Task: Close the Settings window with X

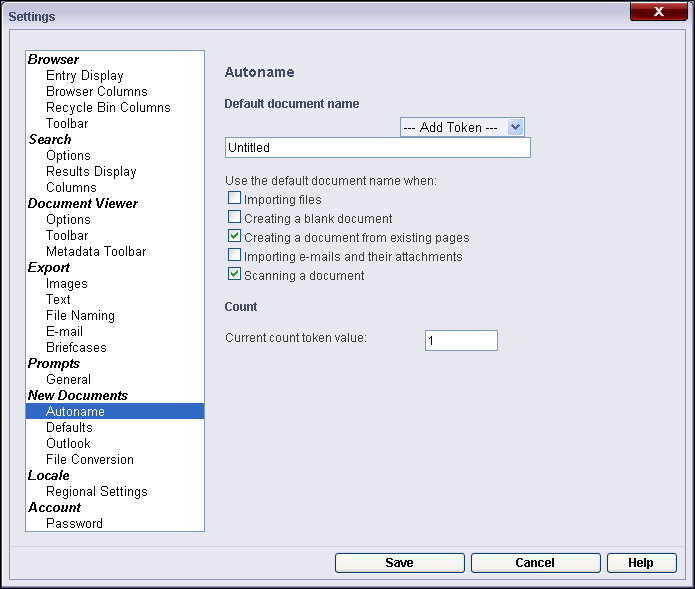Action: (x=659, y=11)
